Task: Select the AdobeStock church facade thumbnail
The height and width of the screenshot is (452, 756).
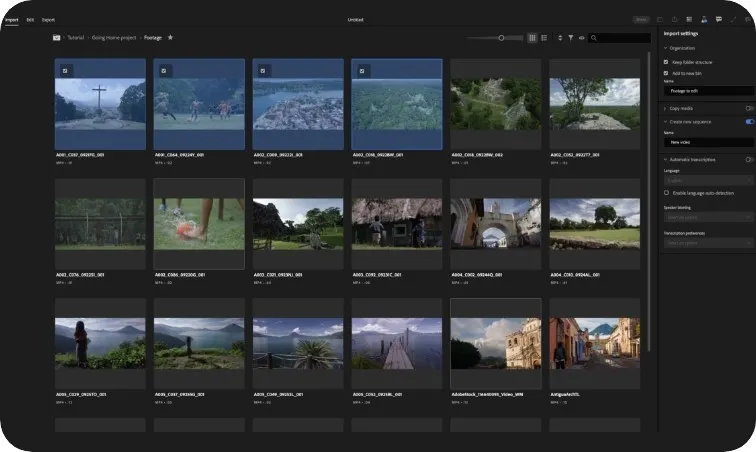Action: click(496, 343)
